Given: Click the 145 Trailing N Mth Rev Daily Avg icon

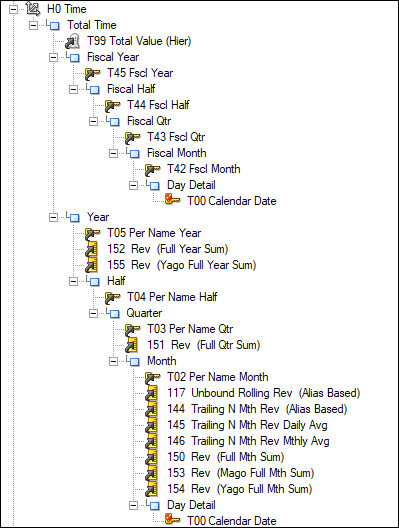Looking at the screenshot, I should (x=152, y=425).
